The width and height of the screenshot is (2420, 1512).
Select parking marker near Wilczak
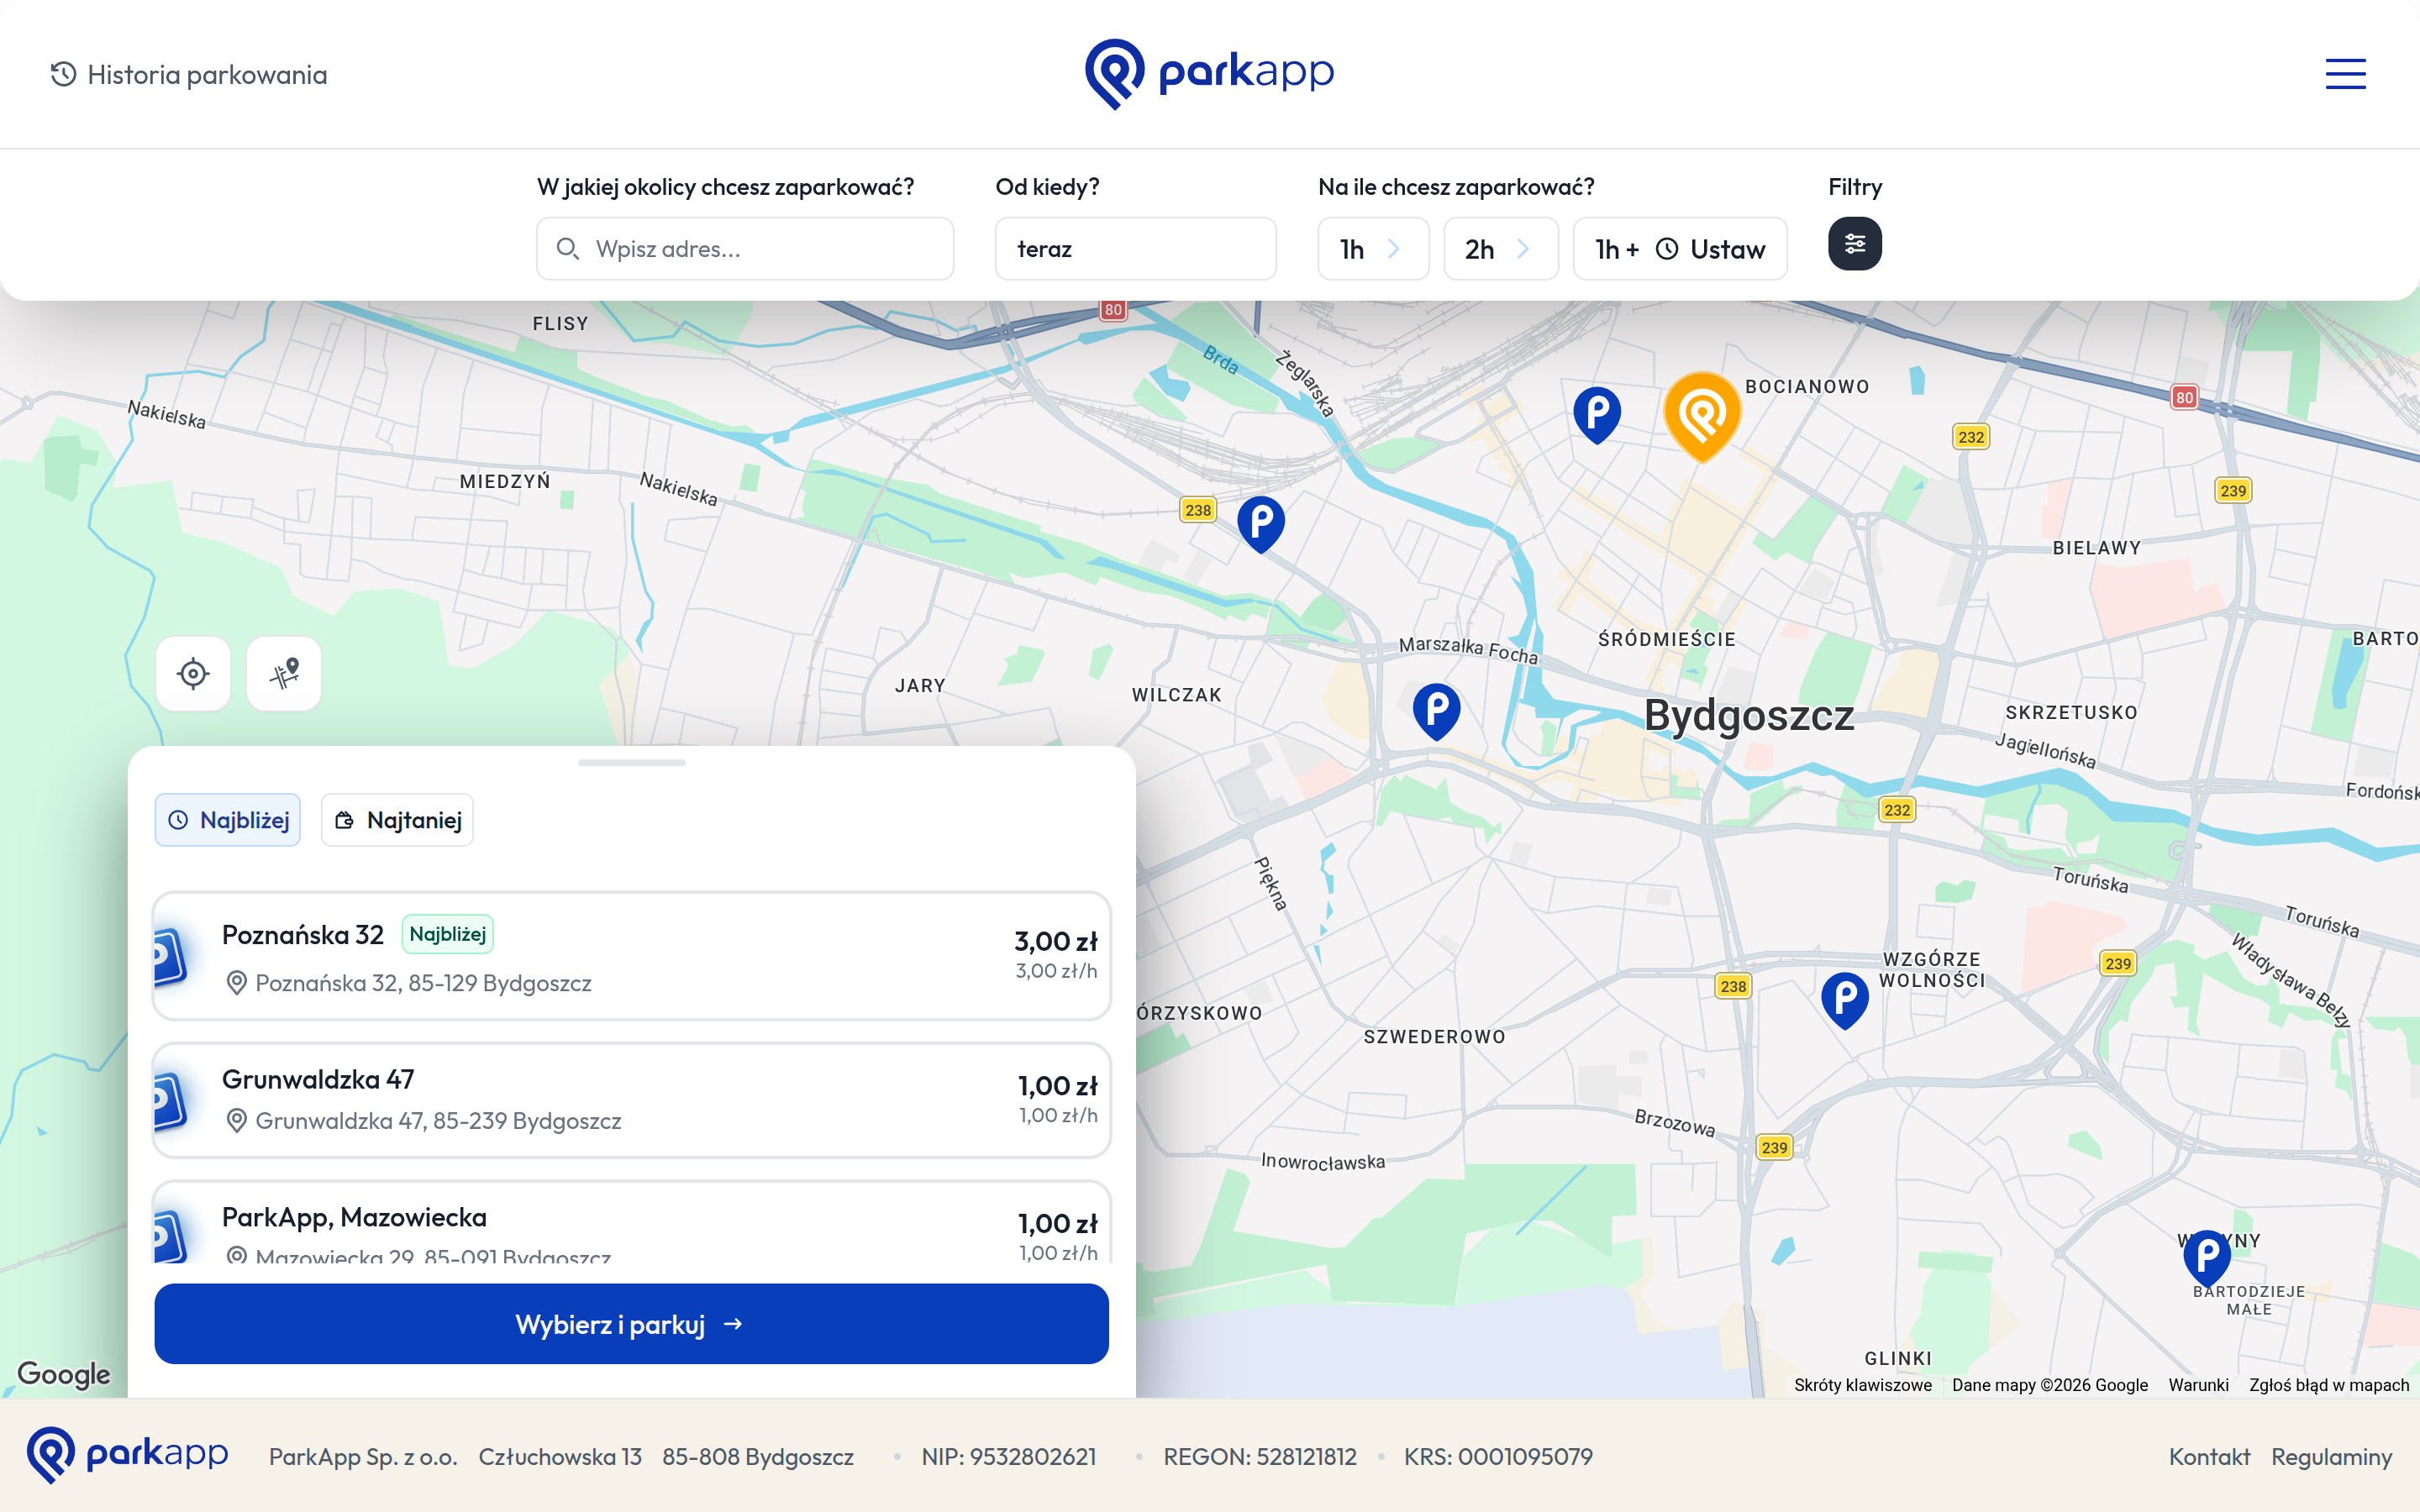tap(1436, 711)
